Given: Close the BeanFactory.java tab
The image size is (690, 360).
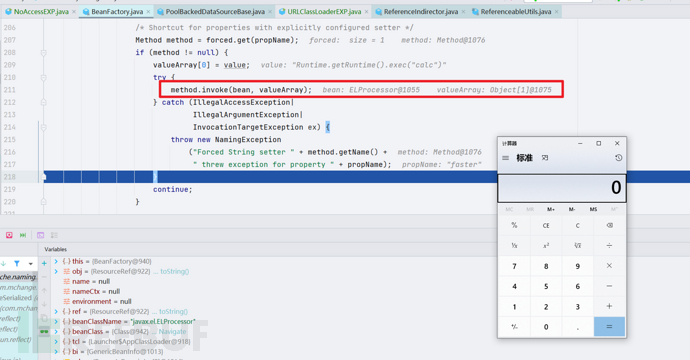Looking at the screenshot, I should coord(149,11).
